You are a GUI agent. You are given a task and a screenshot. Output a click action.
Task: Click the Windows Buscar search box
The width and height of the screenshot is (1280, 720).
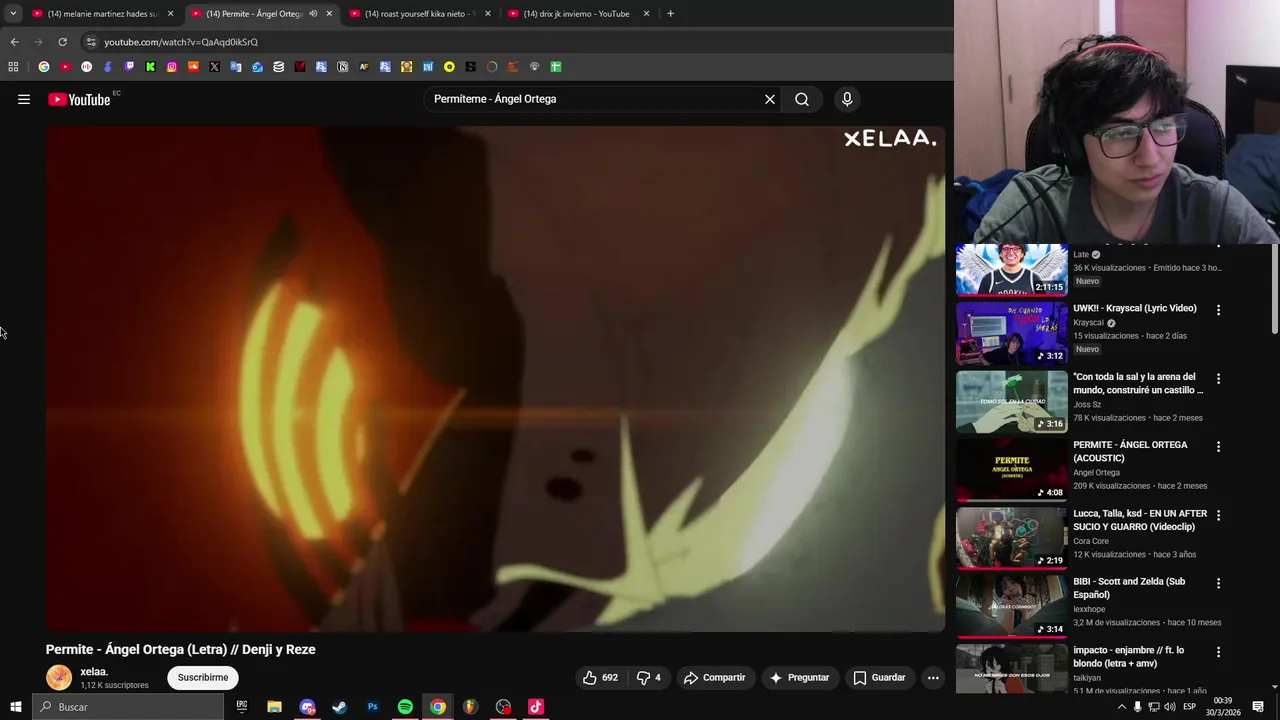click(128, 707)
